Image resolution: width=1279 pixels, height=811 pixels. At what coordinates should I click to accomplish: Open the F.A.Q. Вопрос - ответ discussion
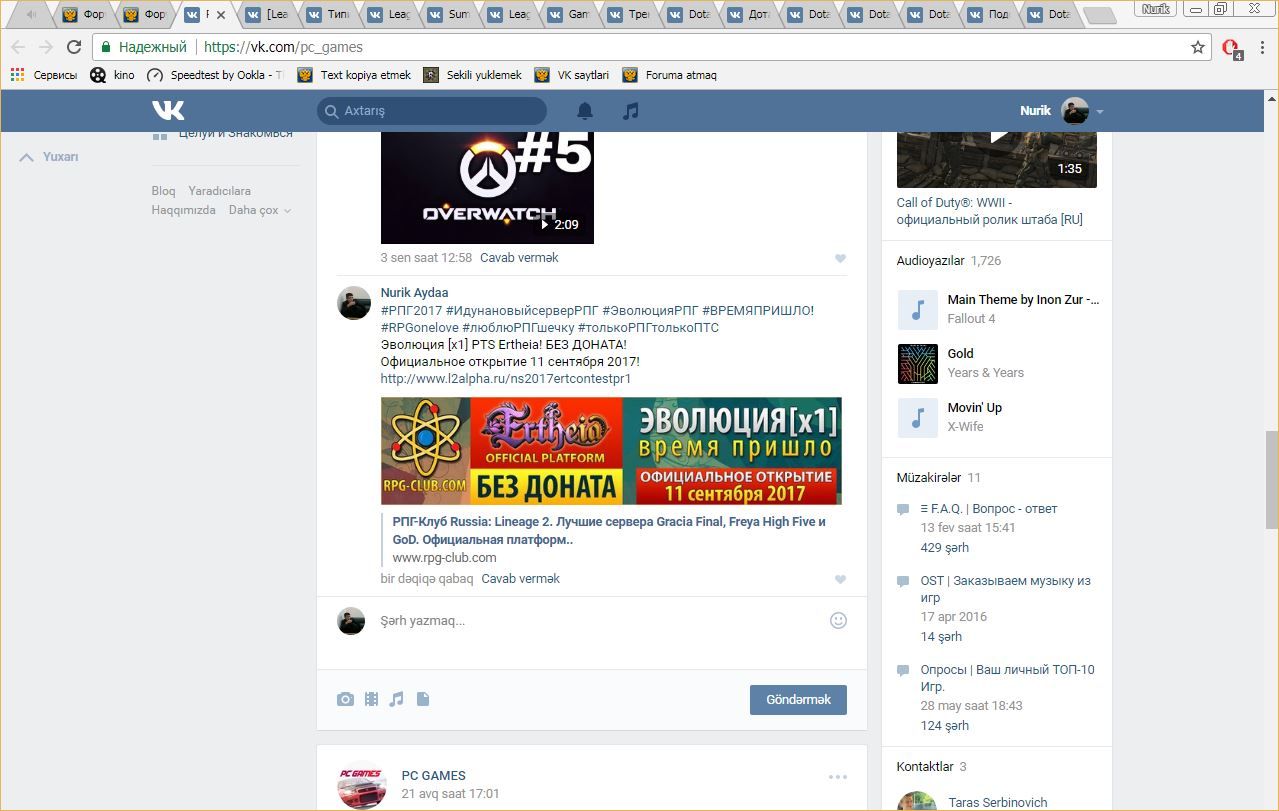click(989, 509)
